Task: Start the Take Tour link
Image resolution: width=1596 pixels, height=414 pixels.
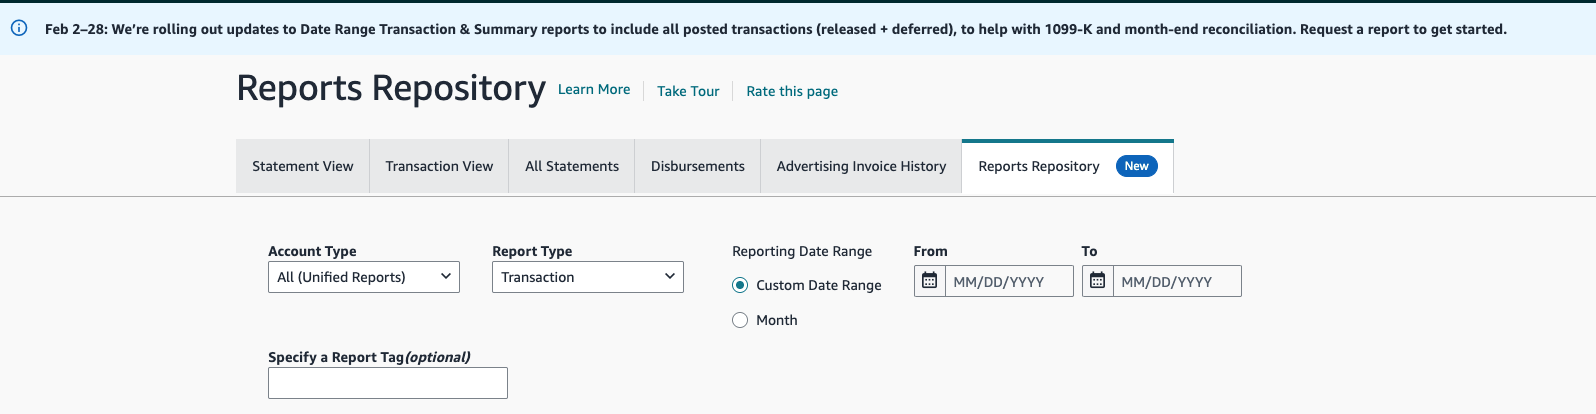Action: coord(688,91)
